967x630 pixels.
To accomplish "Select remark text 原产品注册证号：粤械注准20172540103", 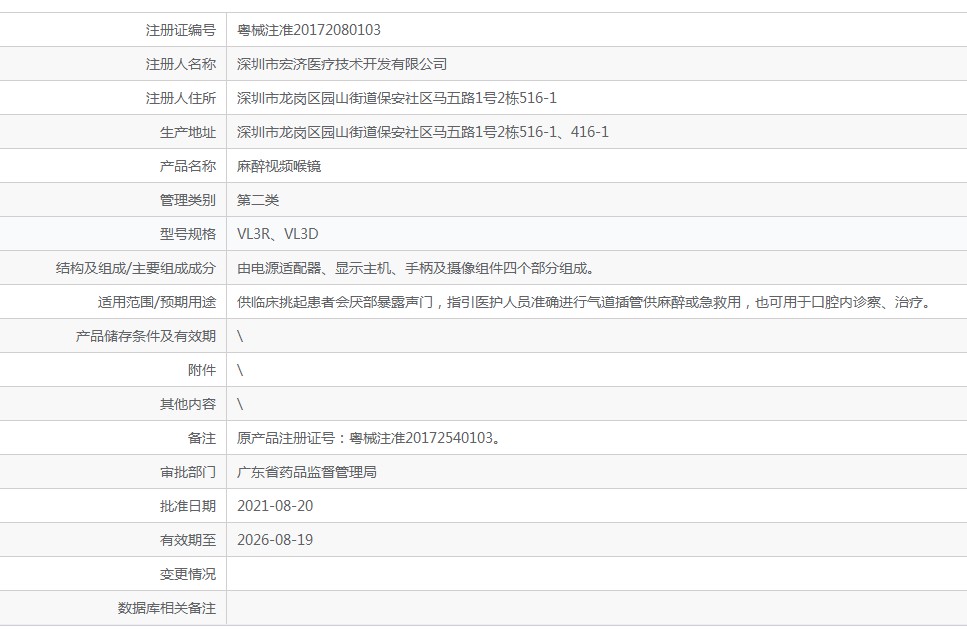I will pyautogui.click(x=368, y=438).
